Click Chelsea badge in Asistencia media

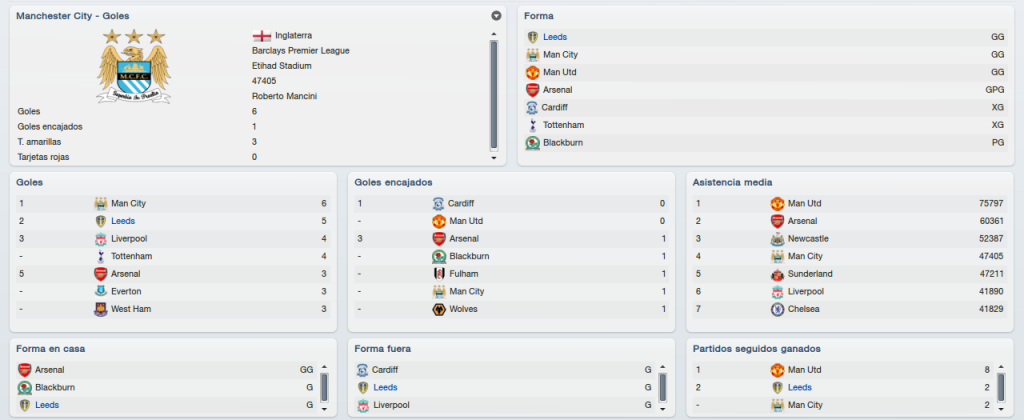coord(777,309)
